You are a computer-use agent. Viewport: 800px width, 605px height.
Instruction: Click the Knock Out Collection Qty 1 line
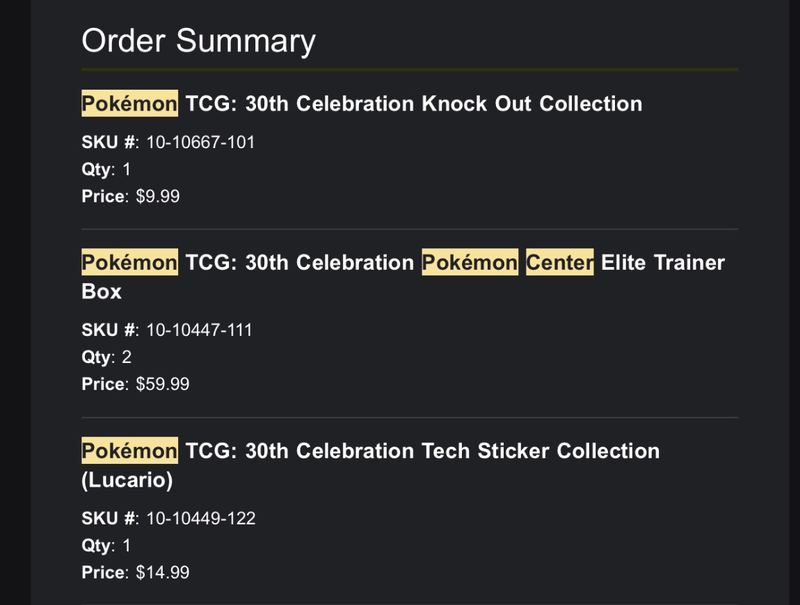coord(106,169)
